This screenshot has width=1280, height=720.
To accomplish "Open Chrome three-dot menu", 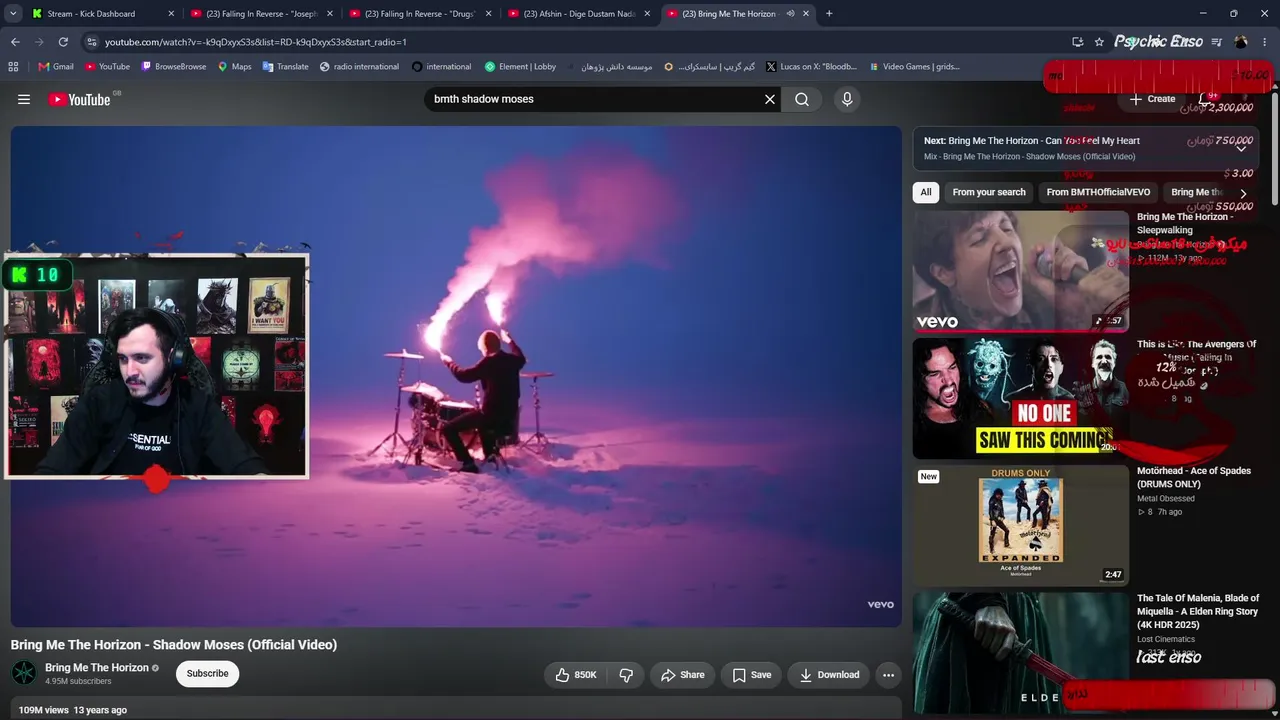I will (1264, 42).
